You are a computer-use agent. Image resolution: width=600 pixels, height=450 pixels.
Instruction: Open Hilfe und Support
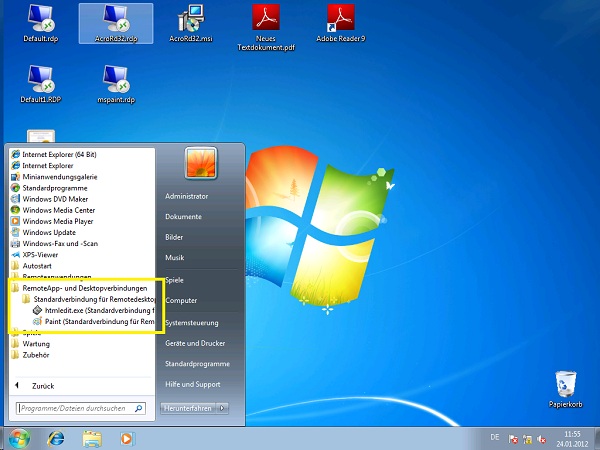tap(192, 384)
